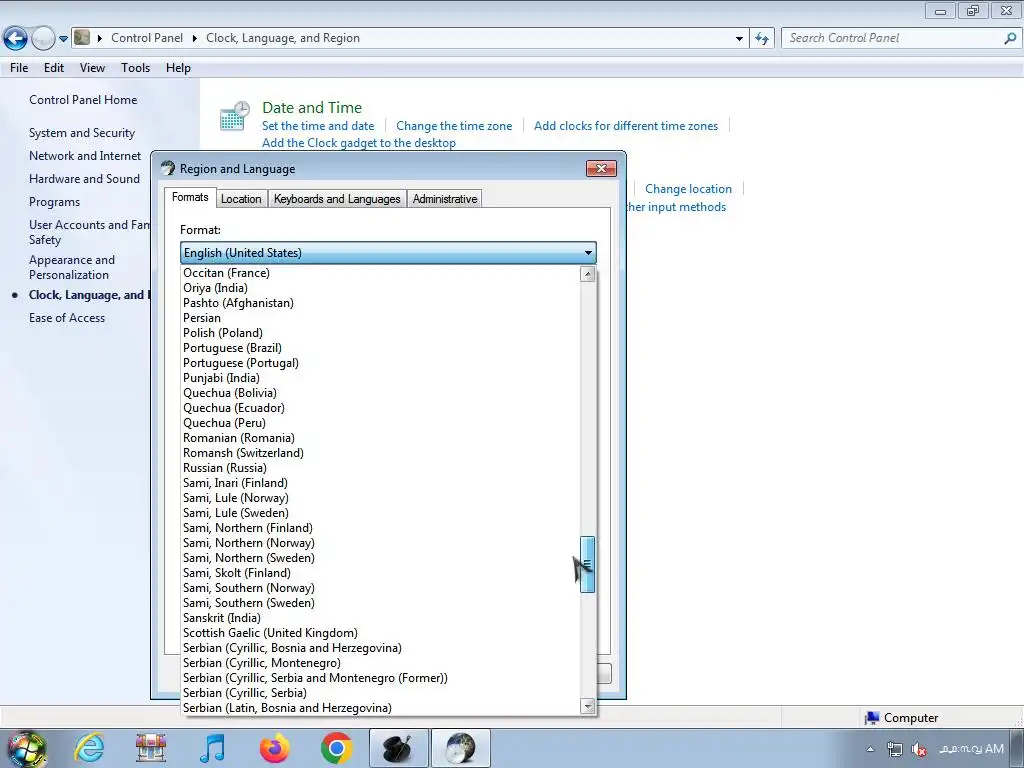Close the Region and Language dialog

601,168
